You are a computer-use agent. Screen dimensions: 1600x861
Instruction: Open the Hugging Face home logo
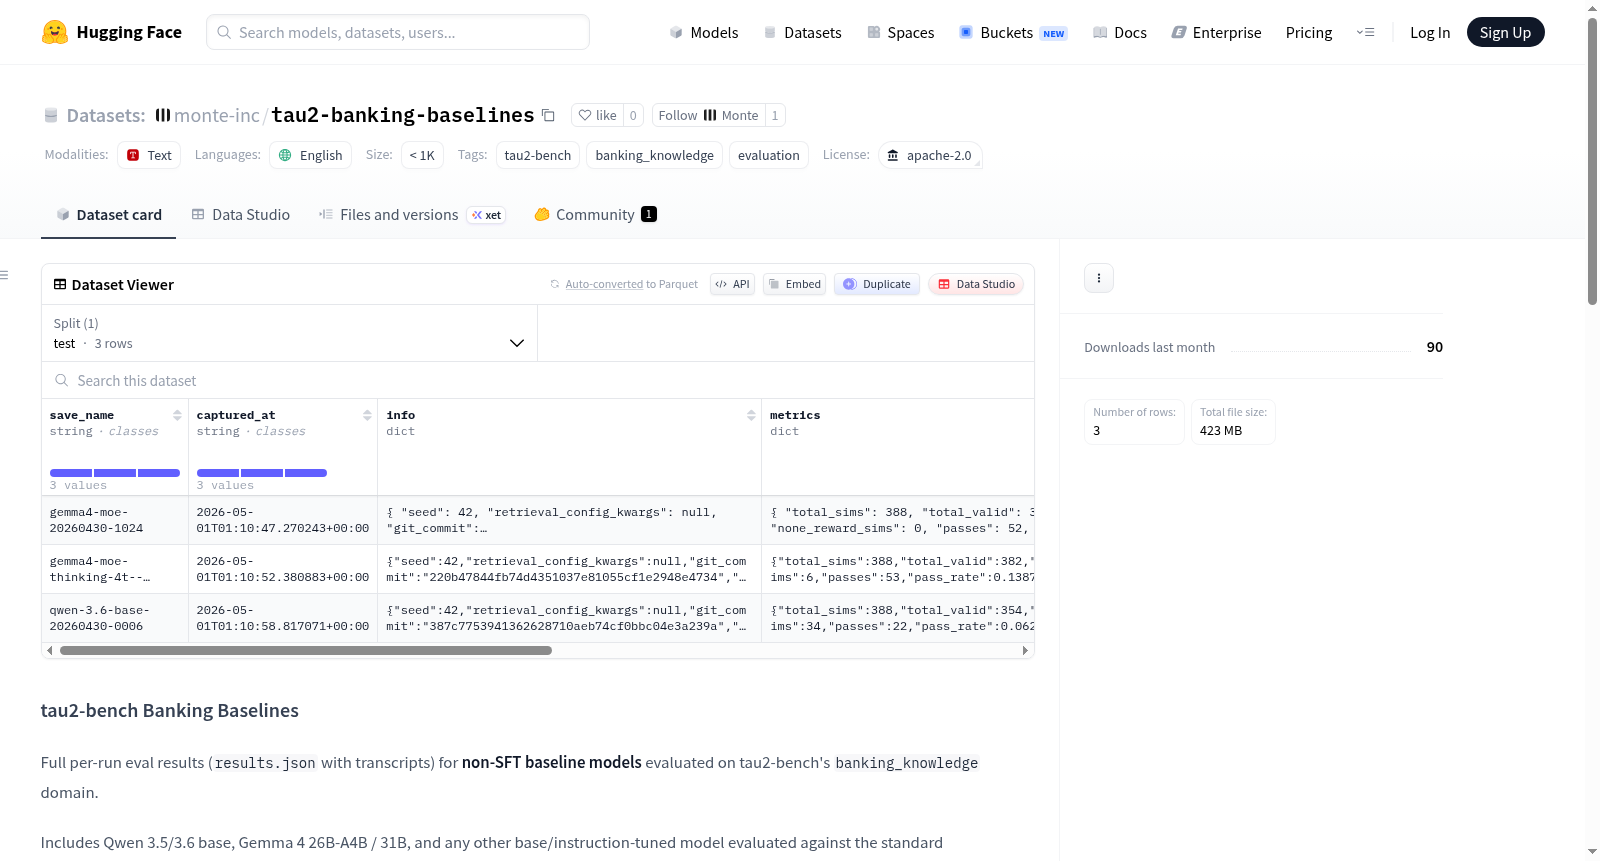(112, 32)
